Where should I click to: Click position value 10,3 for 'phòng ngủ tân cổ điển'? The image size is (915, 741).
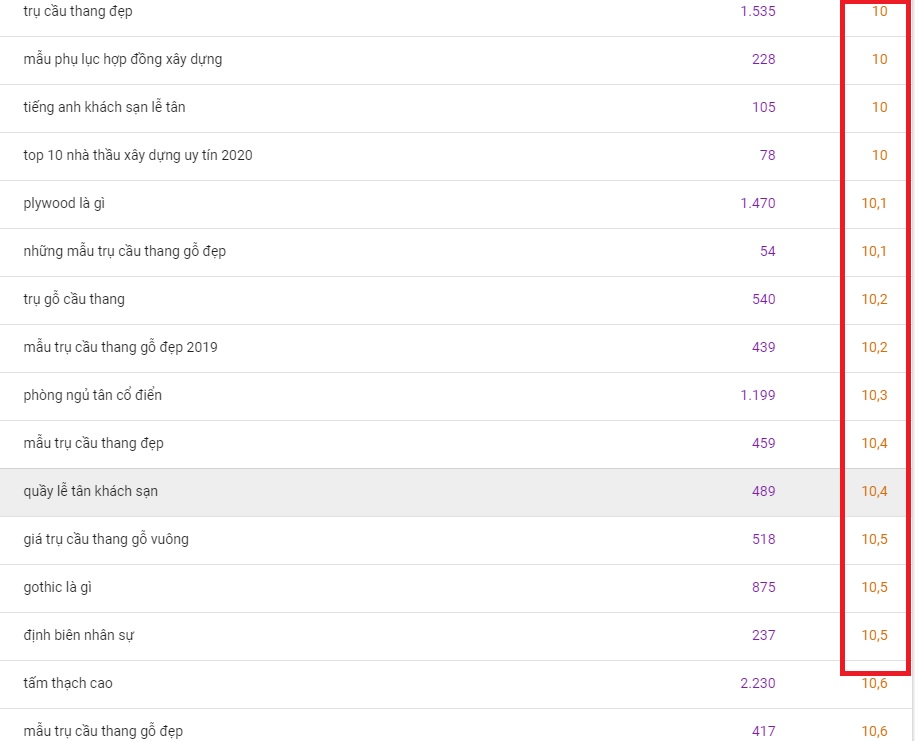pyautogui.click(x=874, y=395)
